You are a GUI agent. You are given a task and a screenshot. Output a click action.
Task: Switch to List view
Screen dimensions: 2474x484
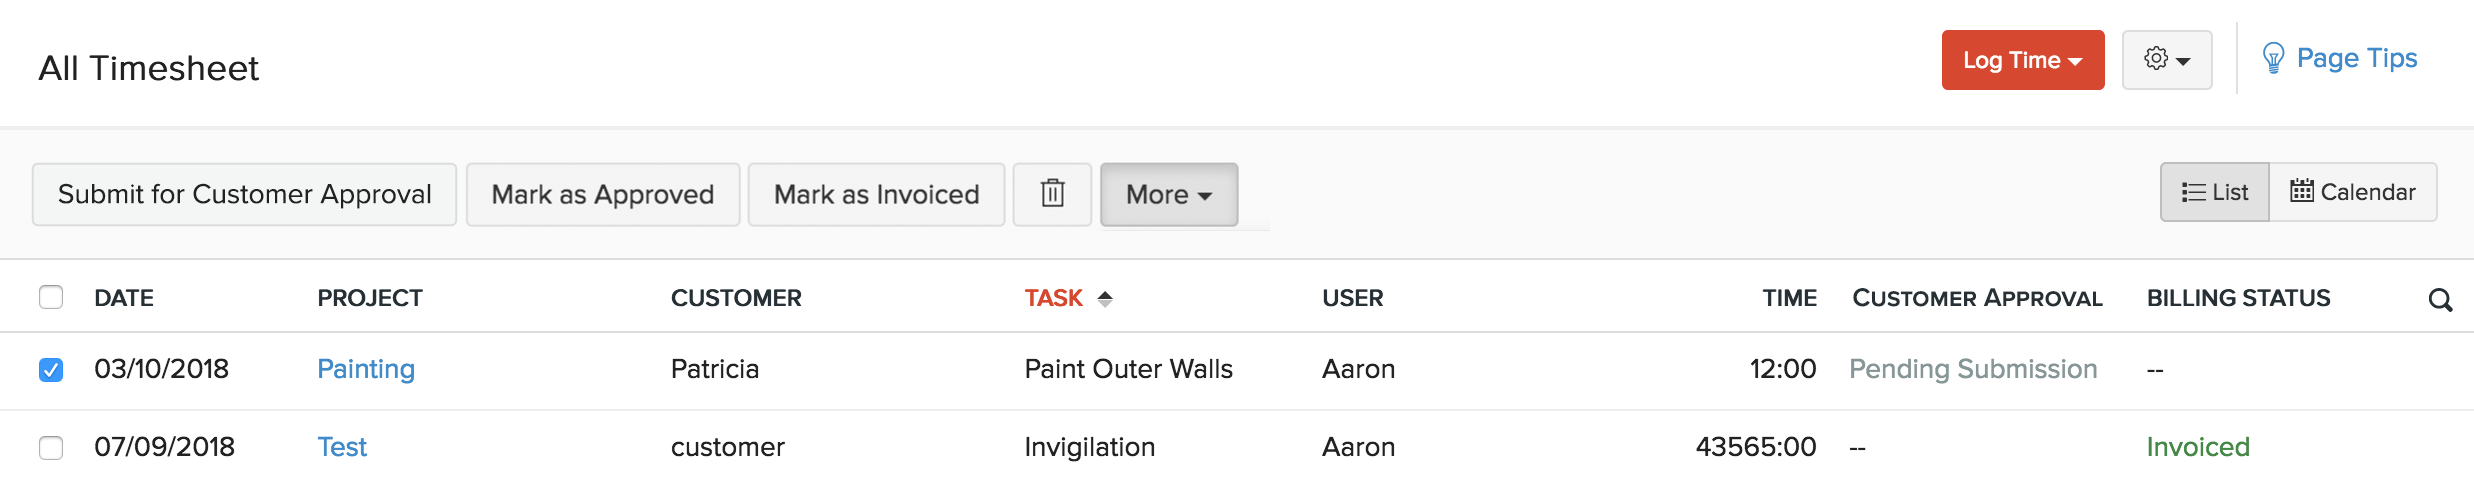pyautogui.click(x=2215, y=192)
